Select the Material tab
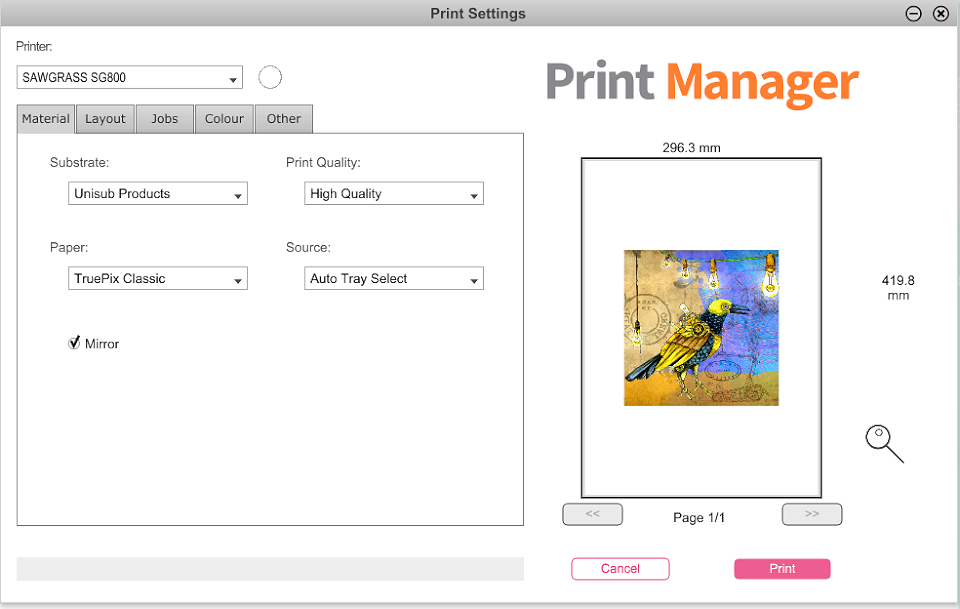Screen dimensions: 960x609 point(46,119)
